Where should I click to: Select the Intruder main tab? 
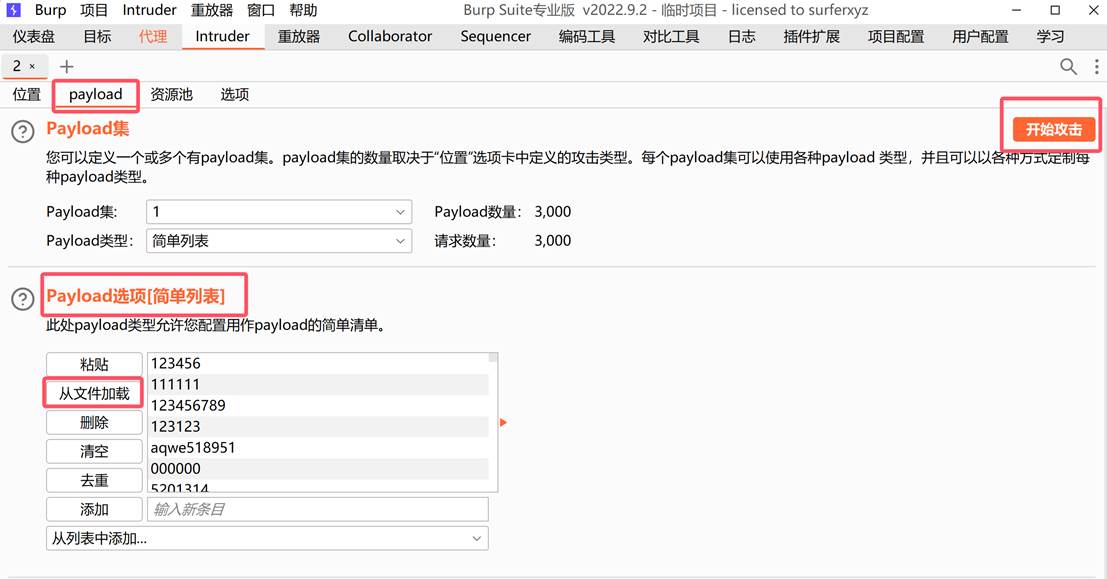[222, 37]
